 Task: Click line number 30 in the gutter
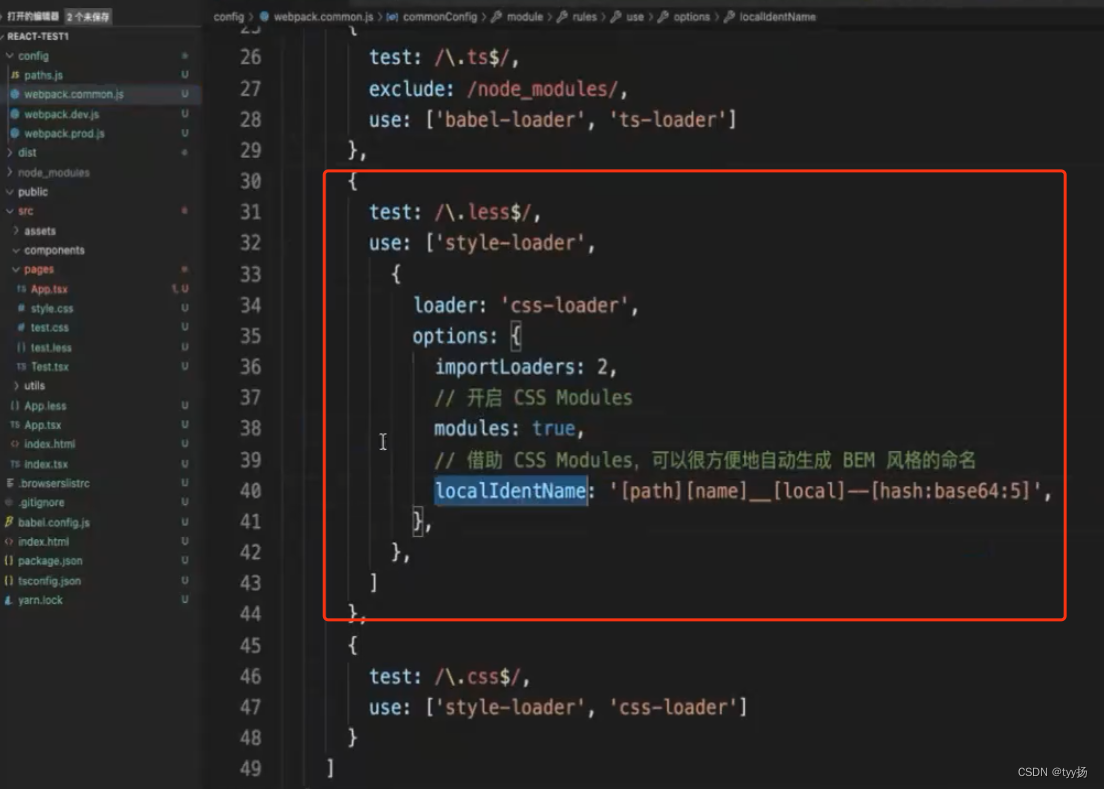coord(250,181)
